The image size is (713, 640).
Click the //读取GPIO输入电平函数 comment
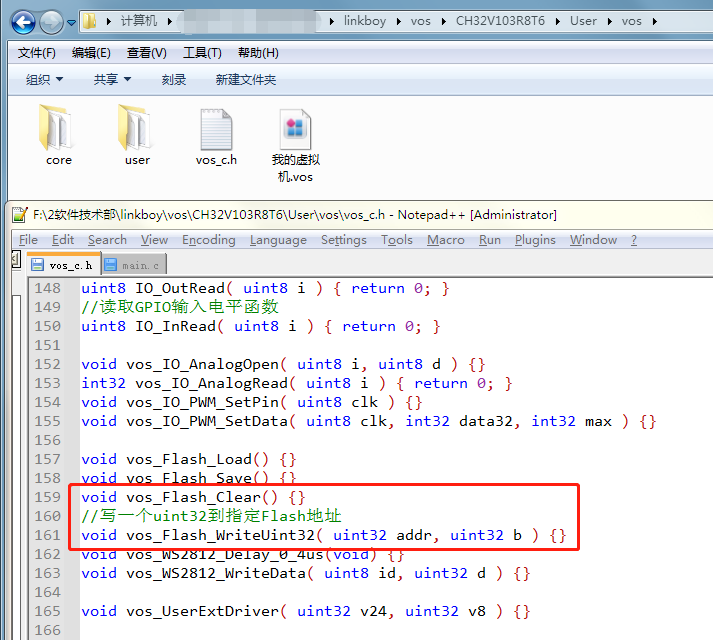click(x=180, y=307)
